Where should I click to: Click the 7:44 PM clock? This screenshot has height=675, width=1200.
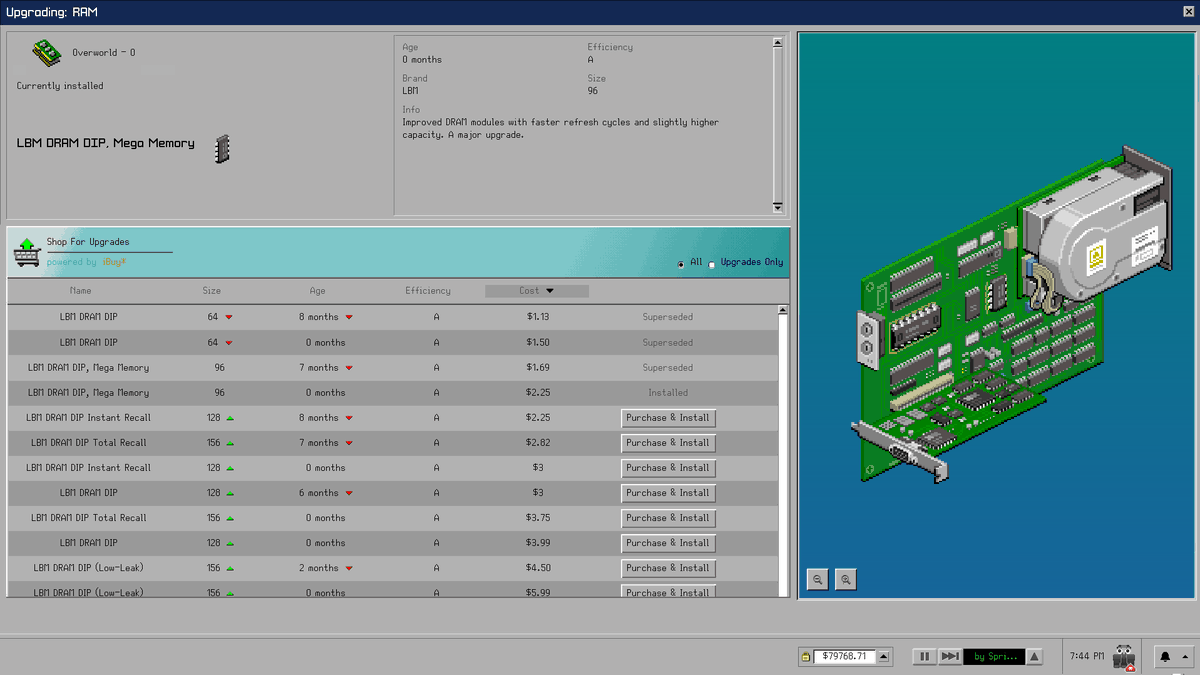1086,657
